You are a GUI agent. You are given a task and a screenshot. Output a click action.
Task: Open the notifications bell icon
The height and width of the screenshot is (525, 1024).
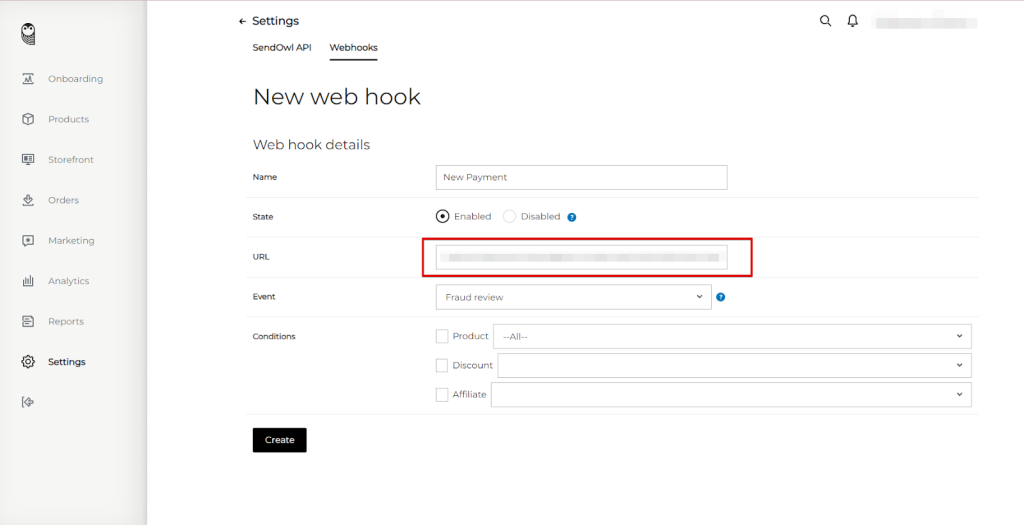(853, 21)
